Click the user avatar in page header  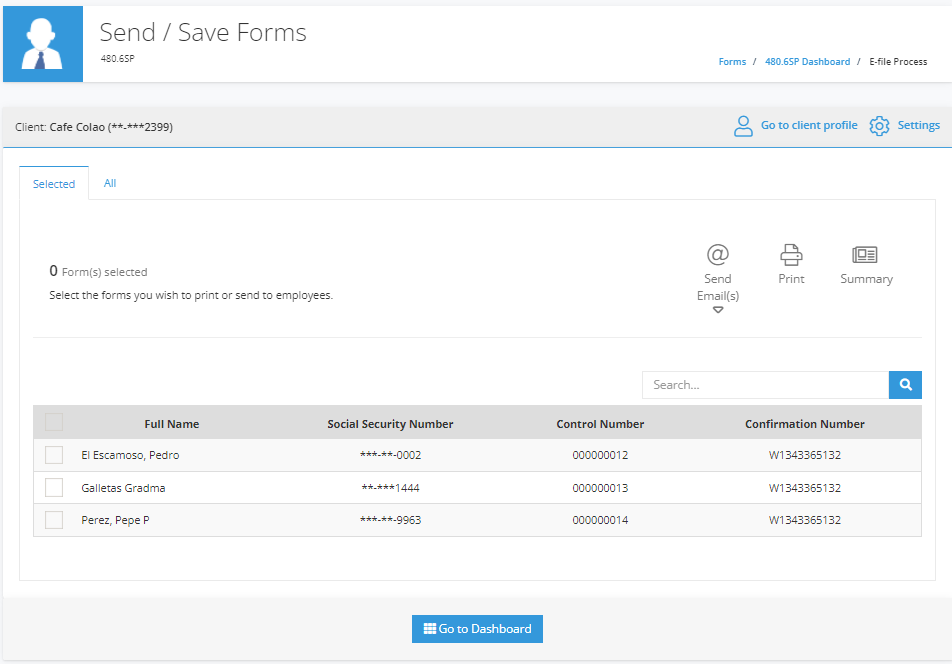tap(42, 44)
